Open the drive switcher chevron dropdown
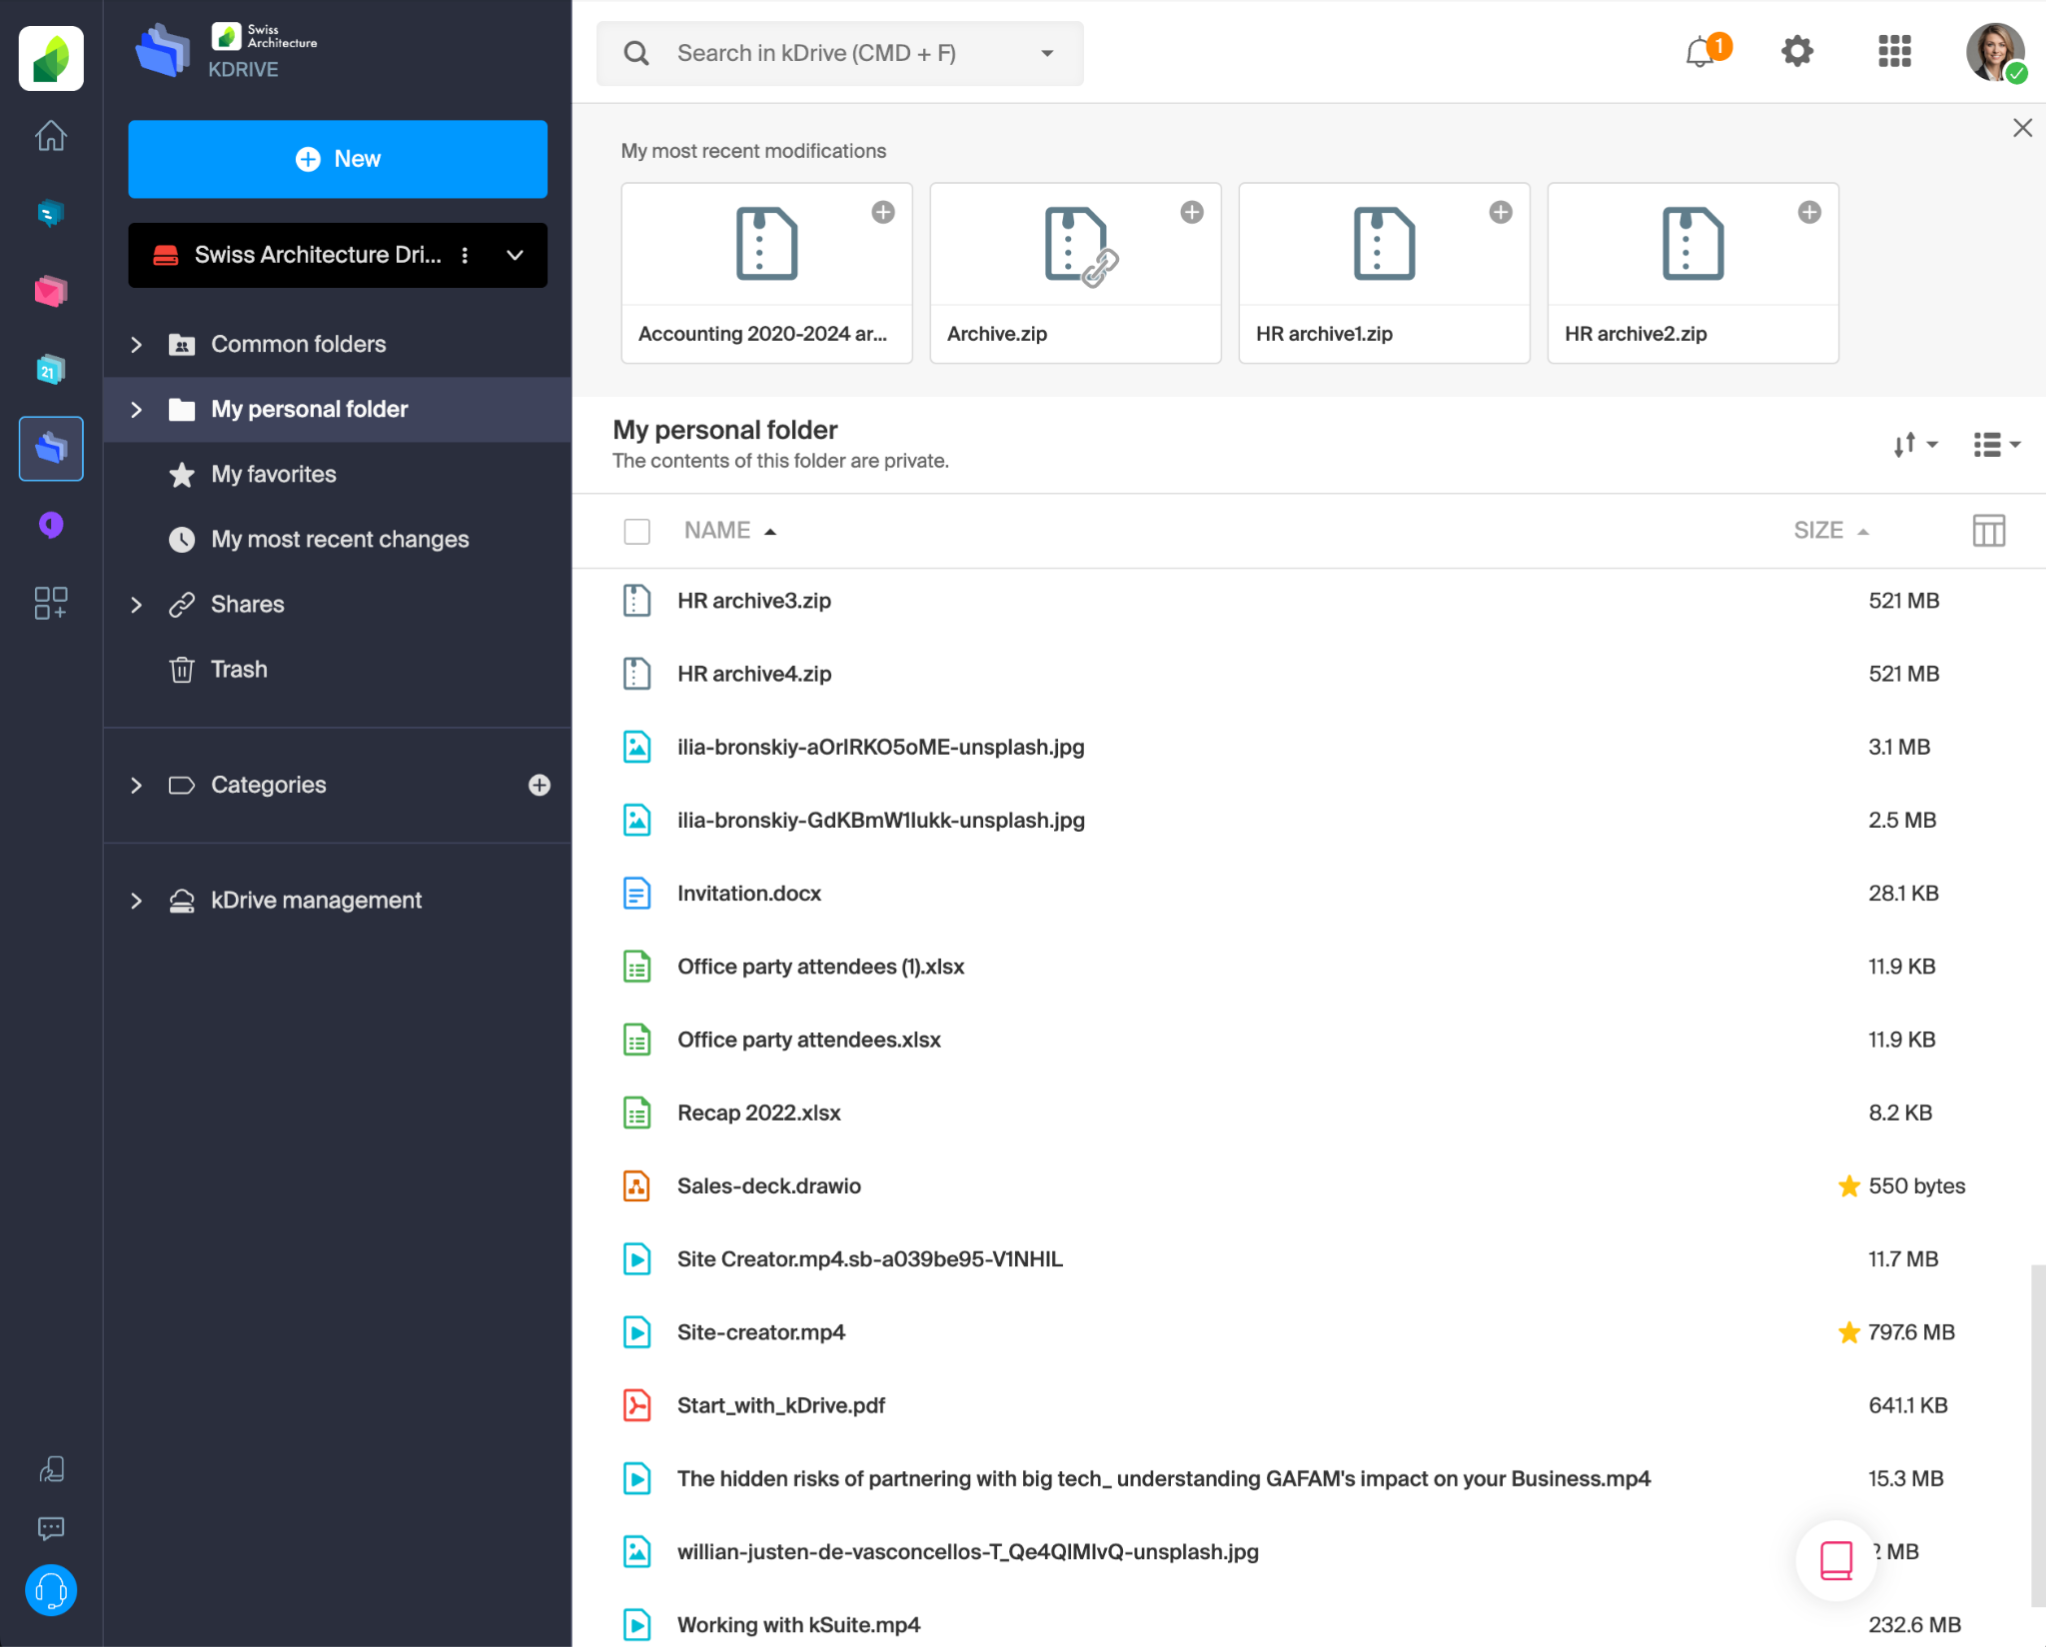 [515, 255]
